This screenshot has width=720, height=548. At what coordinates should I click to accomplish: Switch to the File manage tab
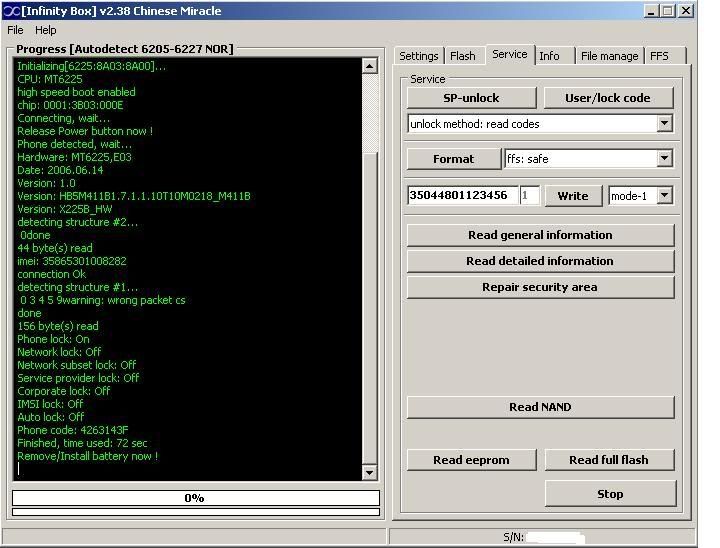click(609, 56)
